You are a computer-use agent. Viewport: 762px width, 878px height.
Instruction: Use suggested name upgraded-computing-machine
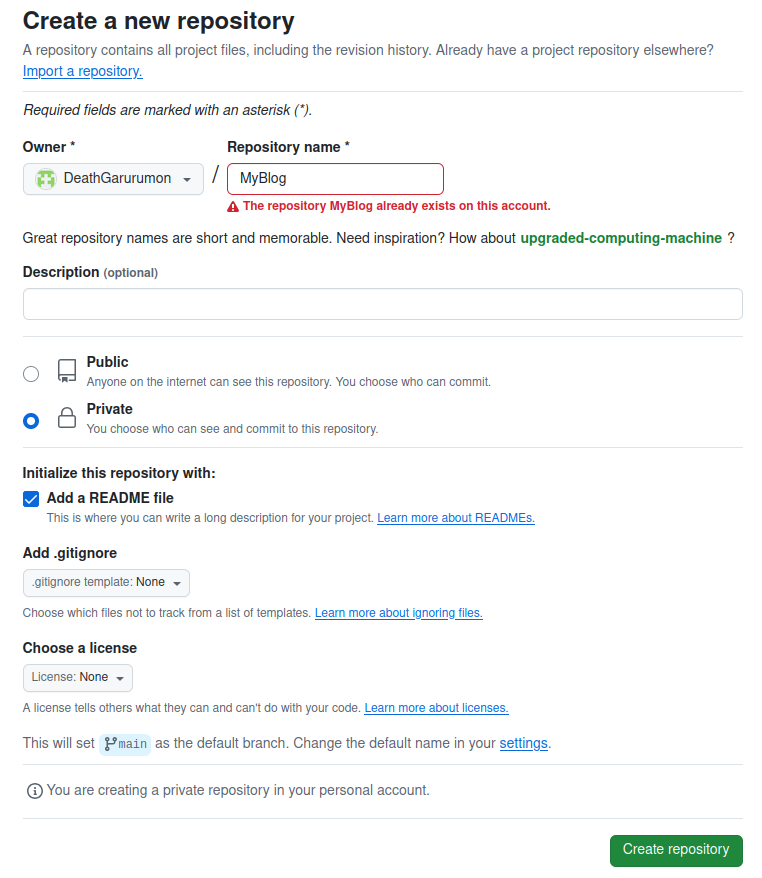point(621,239)
